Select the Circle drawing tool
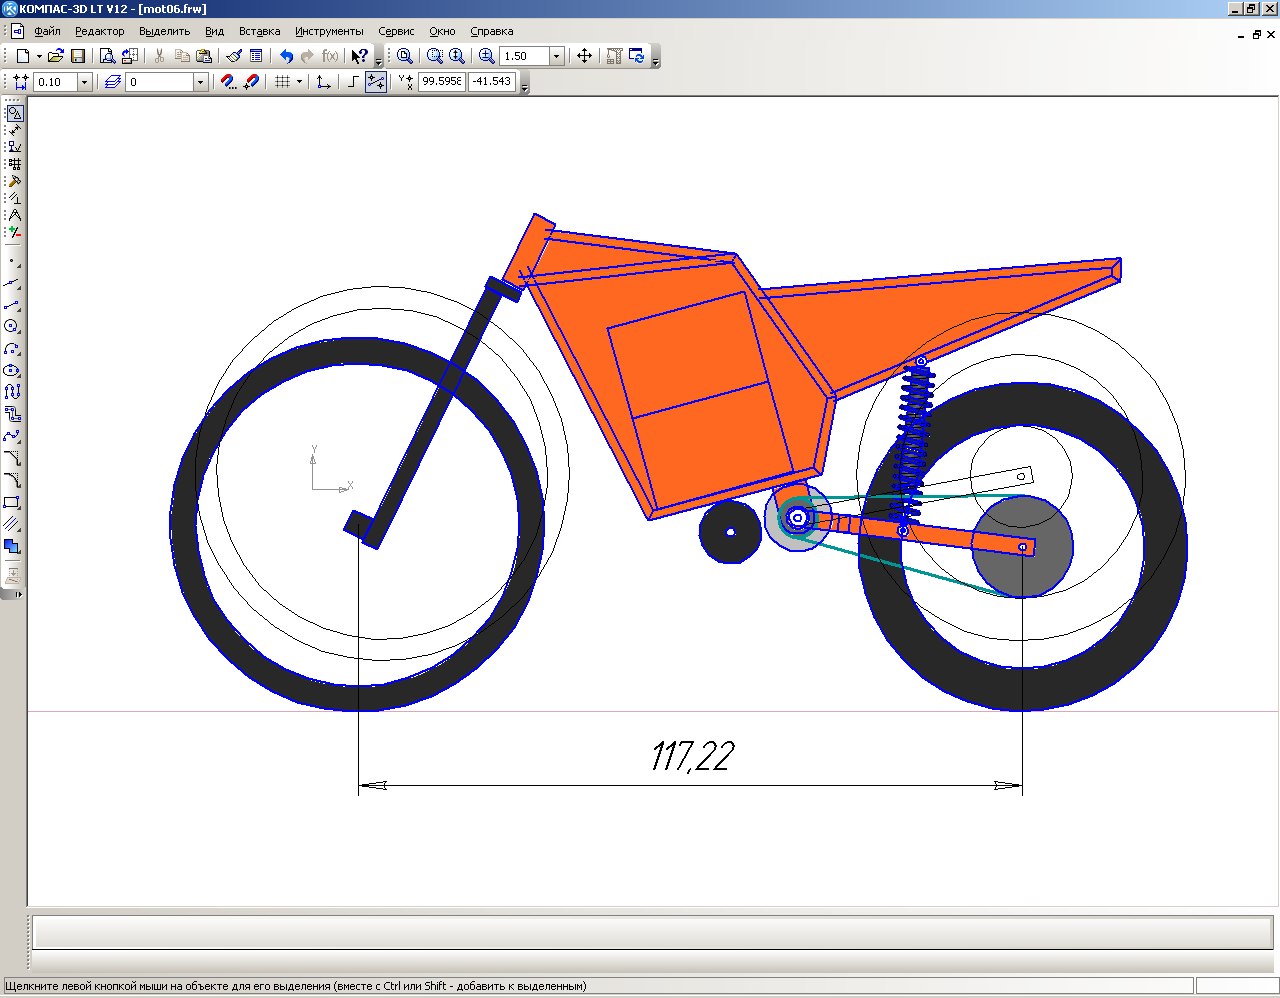The width and height of the screenshot is (1280, 998). click(x=12, y=326)
